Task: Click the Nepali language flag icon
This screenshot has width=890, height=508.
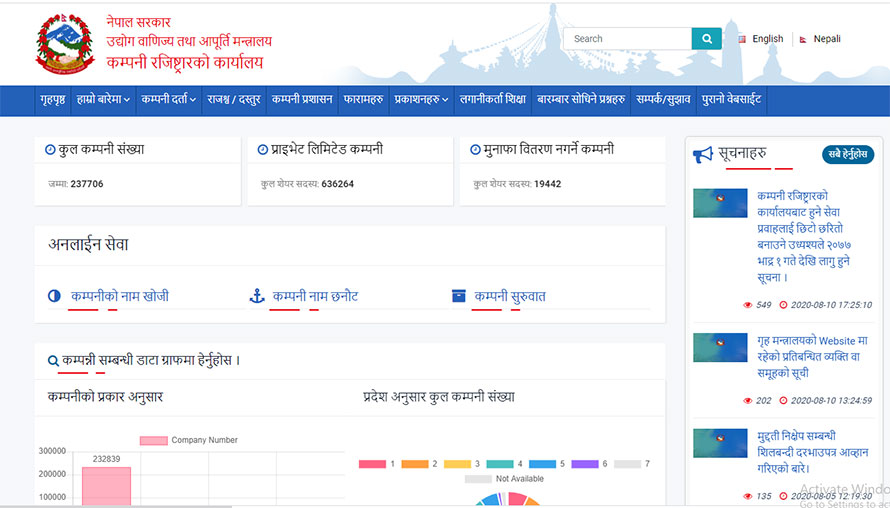Action: tap(803, 39)
